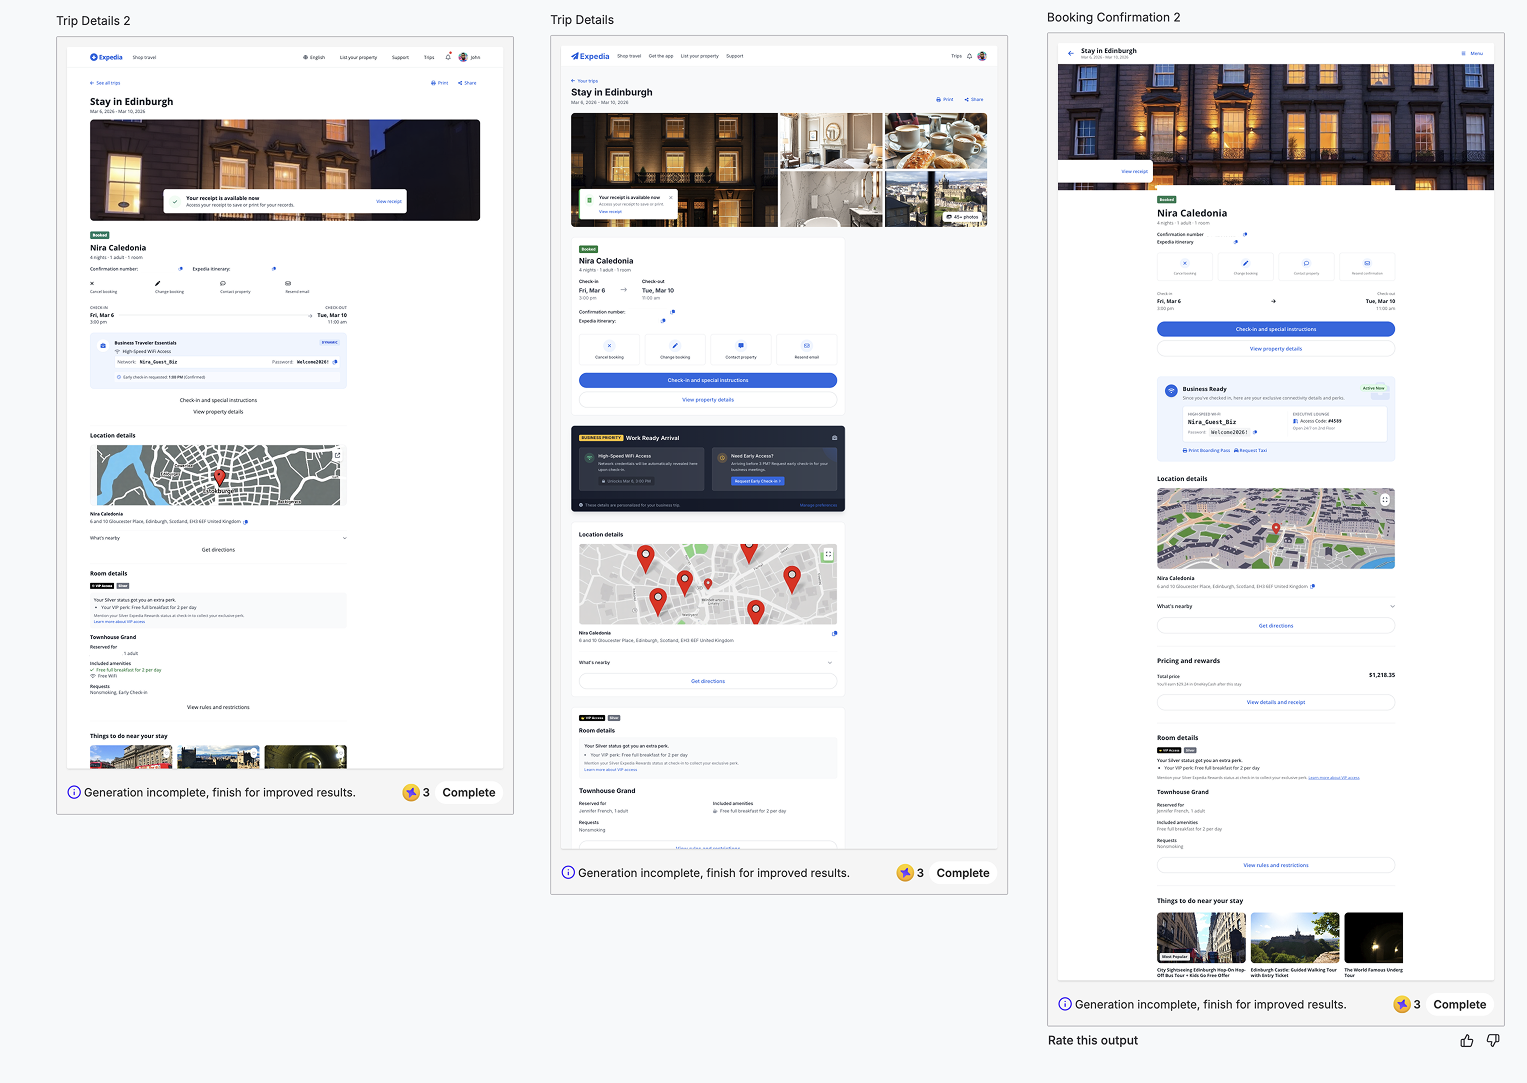The width and height of the screenshot is (1527, 1083).
Task: Click the map in Trip Details 2
Action: pyautogui.click(x=218, y=475)
